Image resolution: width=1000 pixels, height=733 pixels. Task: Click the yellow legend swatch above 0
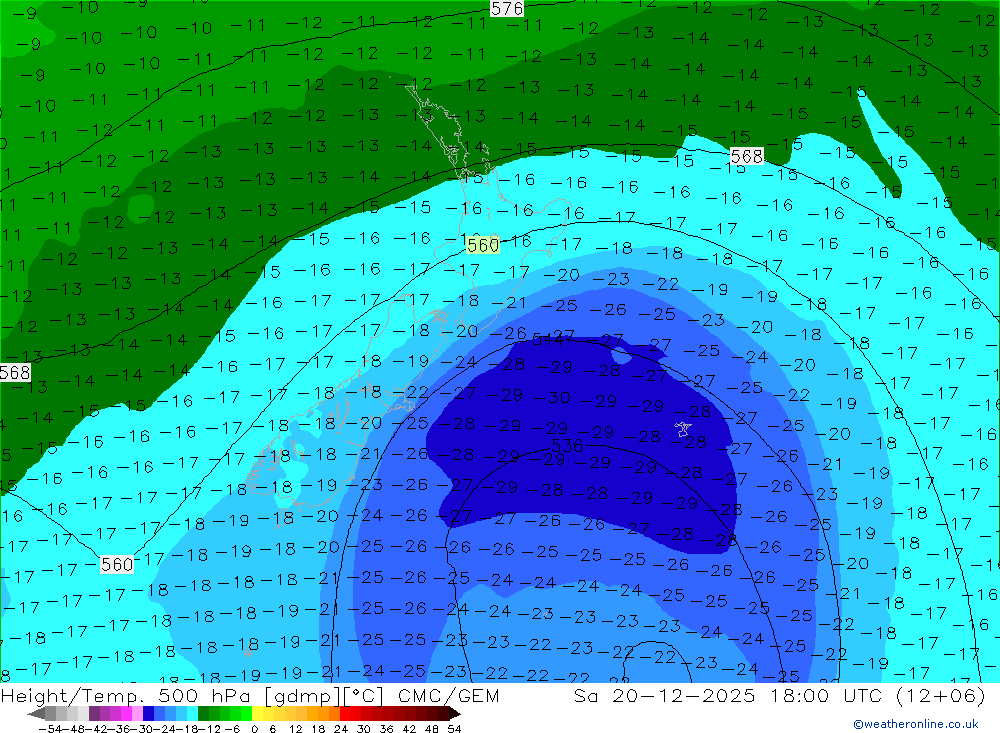pyautogui.click(x=258, y=713)
